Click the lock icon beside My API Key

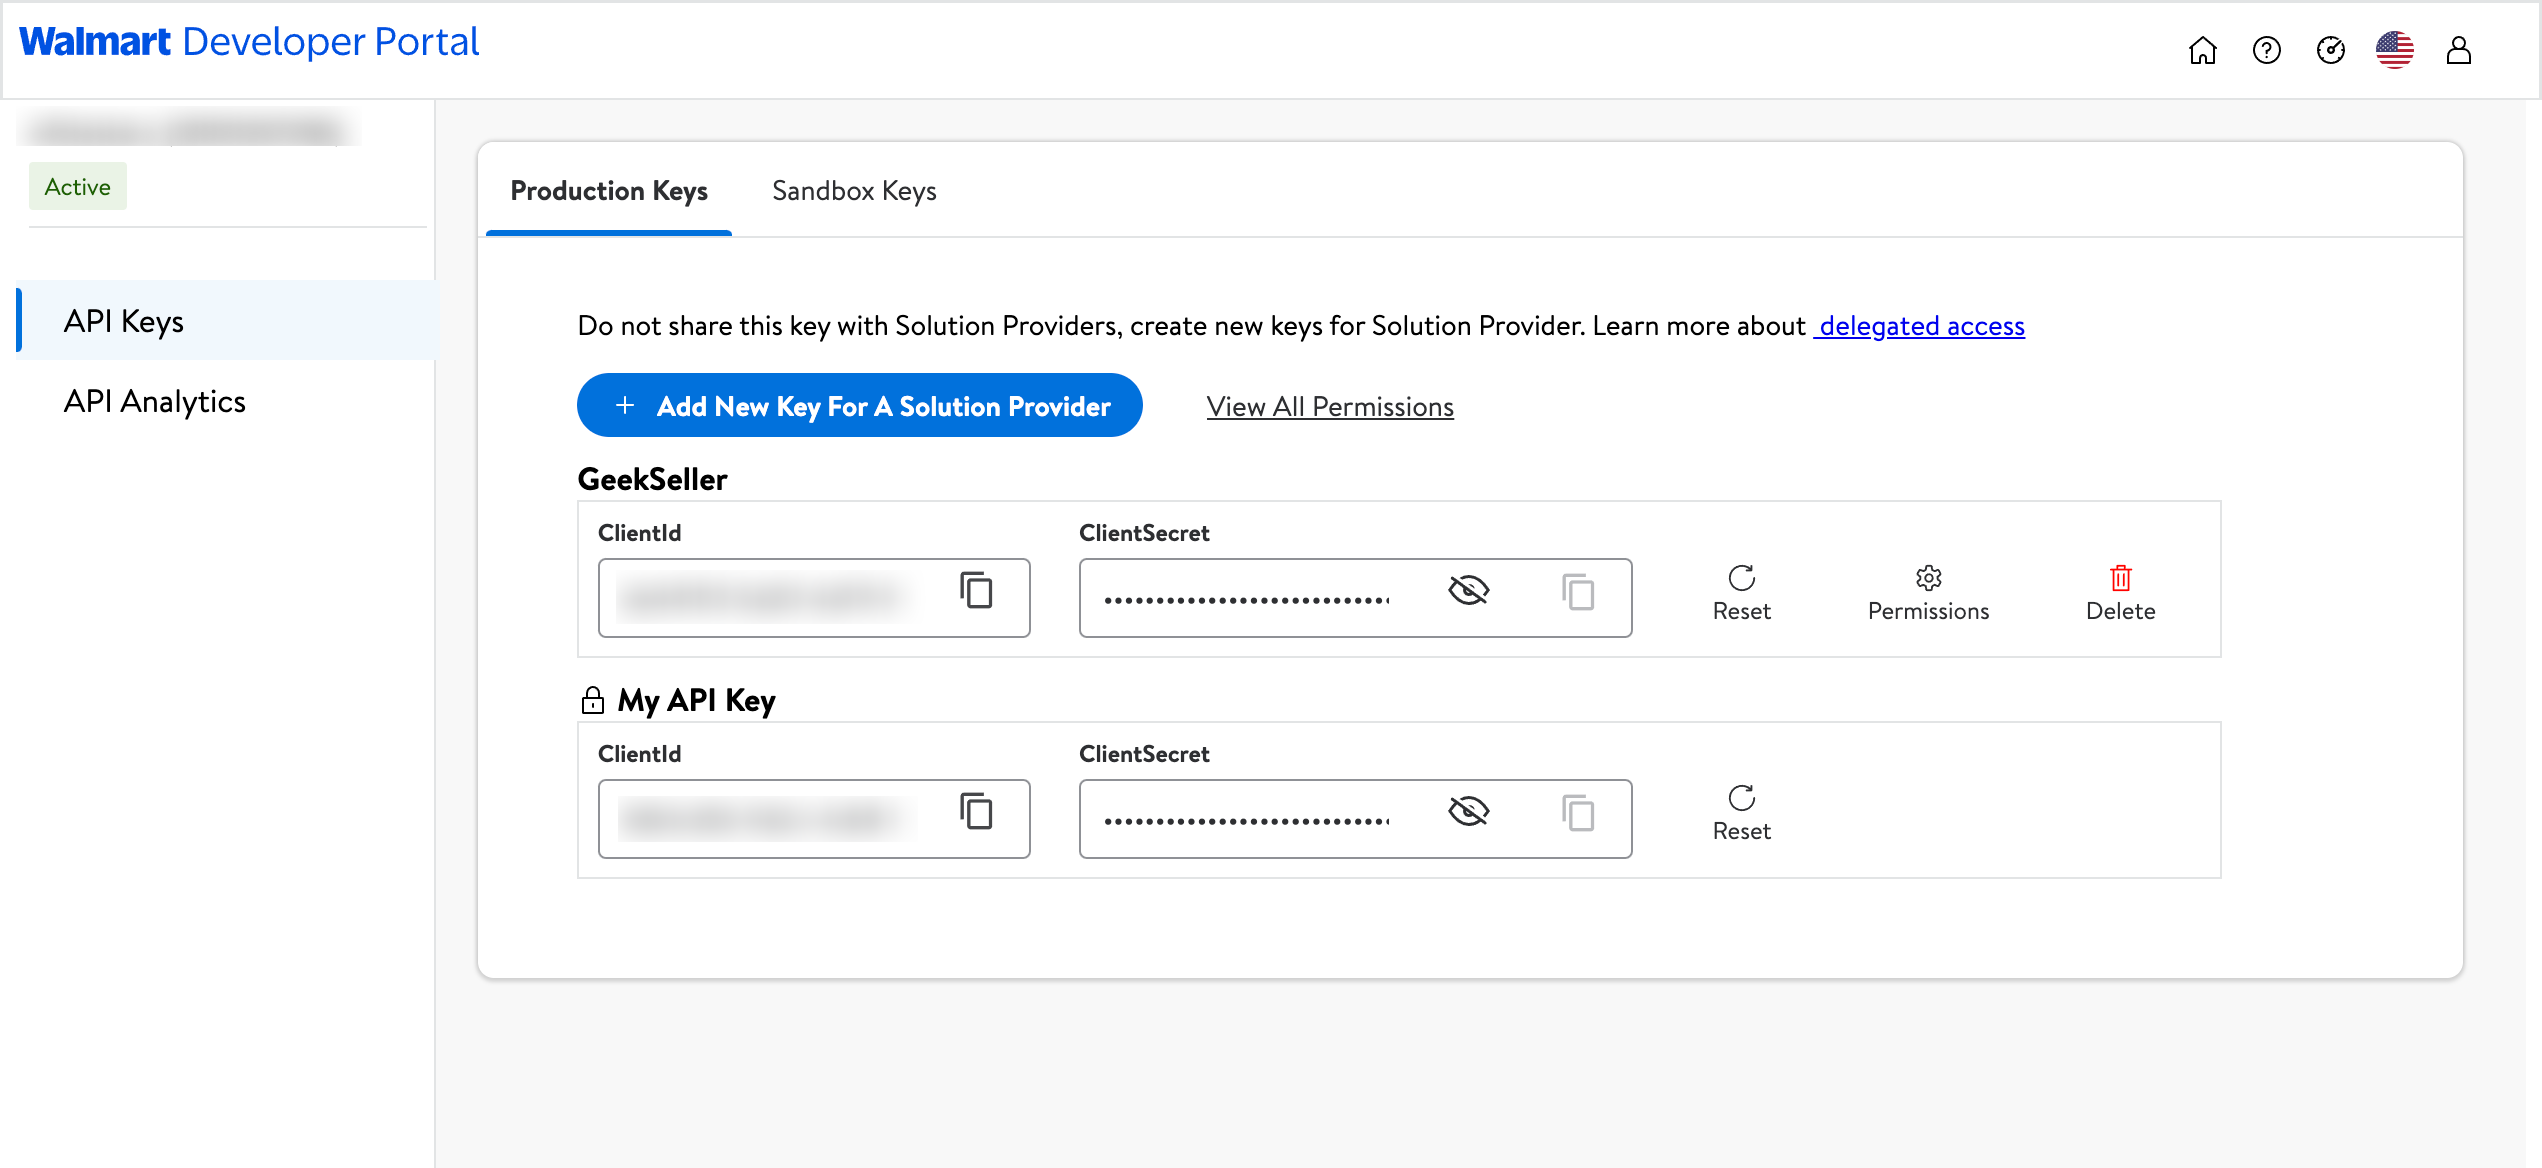592,700
